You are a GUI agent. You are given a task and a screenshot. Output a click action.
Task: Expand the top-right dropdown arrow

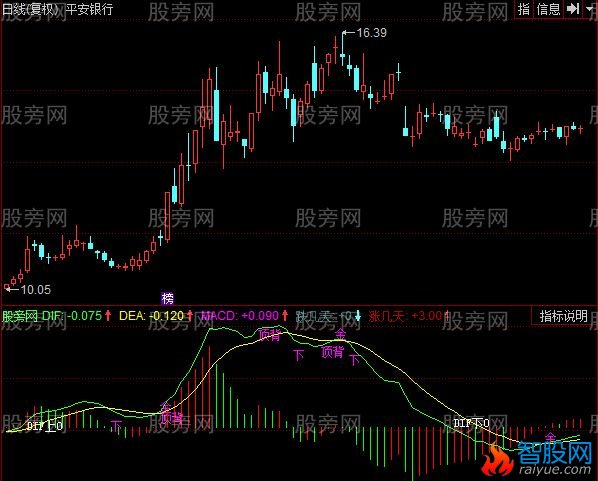pyautogui.click(x=590, y=8)
